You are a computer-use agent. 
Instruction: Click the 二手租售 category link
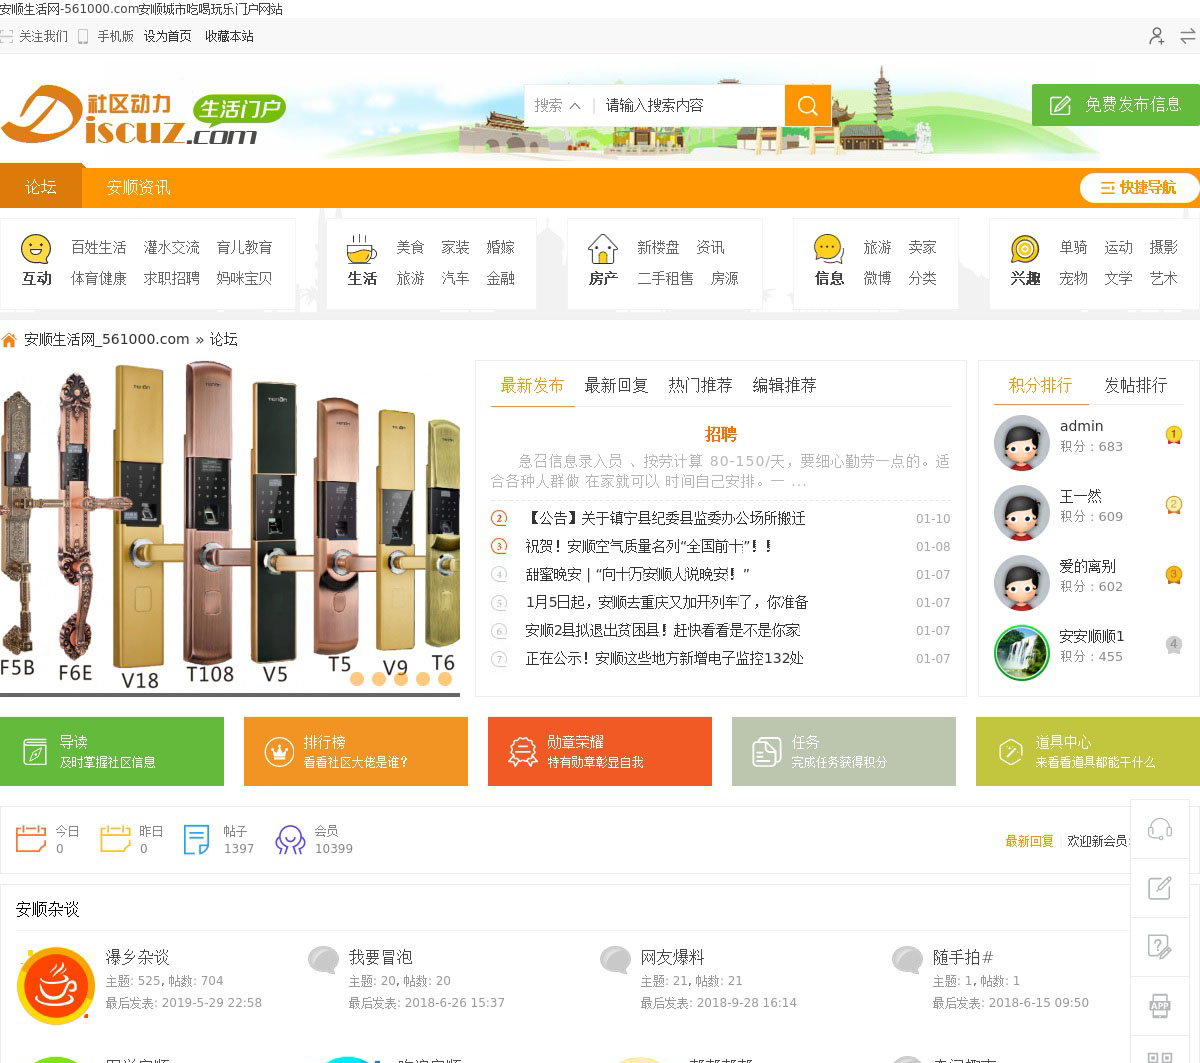665,278
